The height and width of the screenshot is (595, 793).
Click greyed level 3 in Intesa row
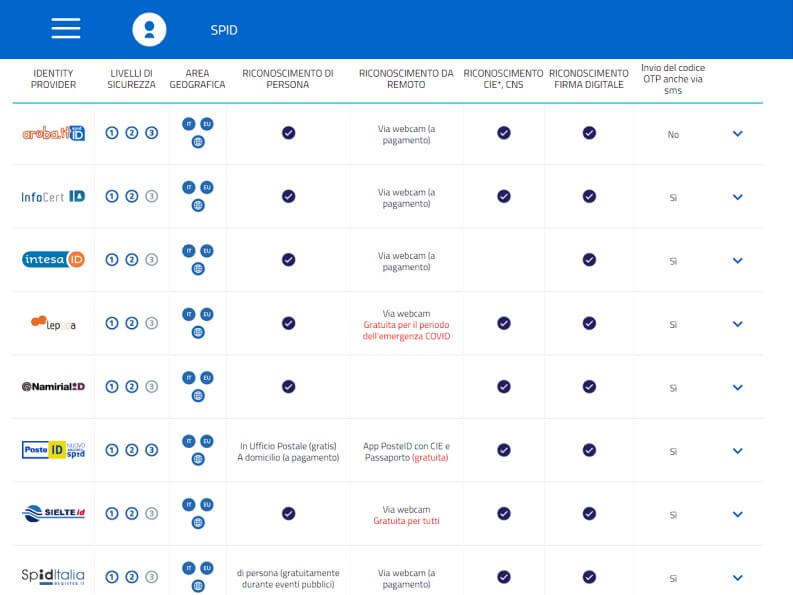151,260
